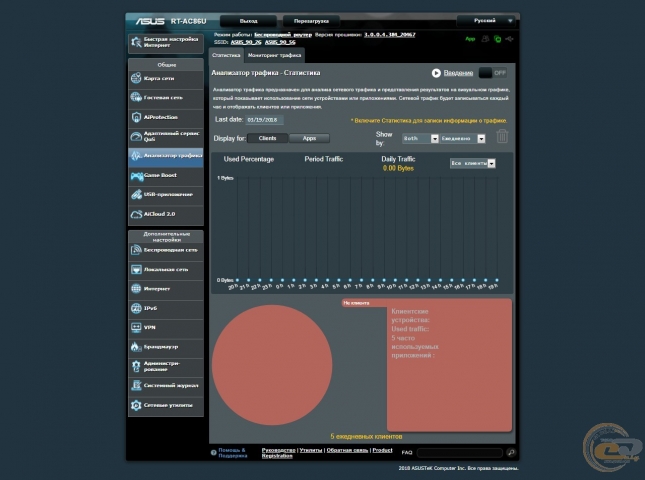
Task: Select Apps in Display for
Action: (309, 138)
